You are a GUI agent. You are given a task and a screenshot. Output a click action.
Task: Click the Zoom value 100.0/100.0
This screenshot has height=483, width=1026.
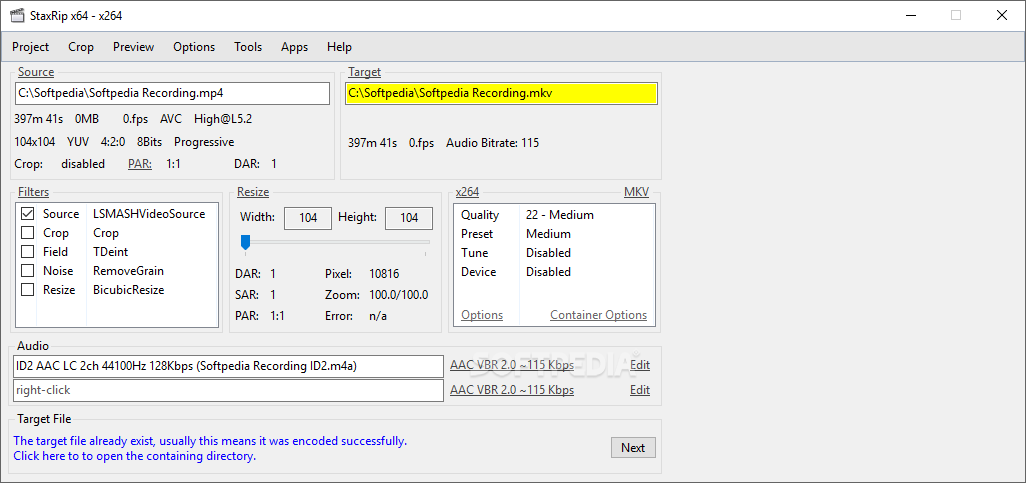(x=398, y=295)
